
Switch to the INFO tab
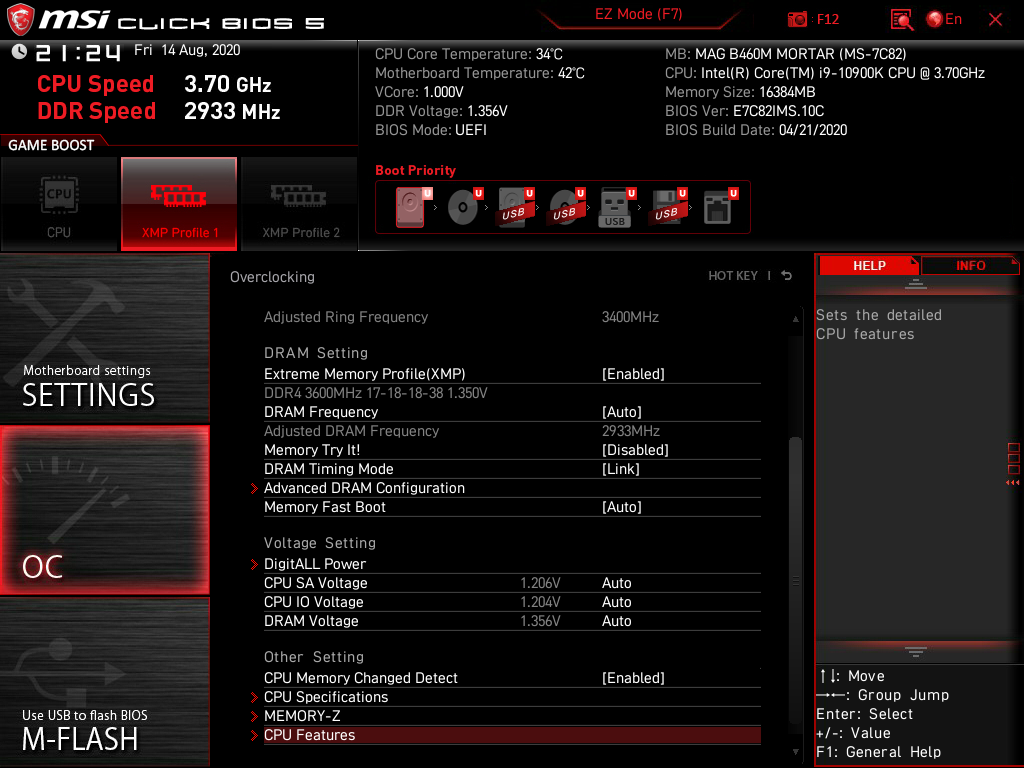[969, 265]
